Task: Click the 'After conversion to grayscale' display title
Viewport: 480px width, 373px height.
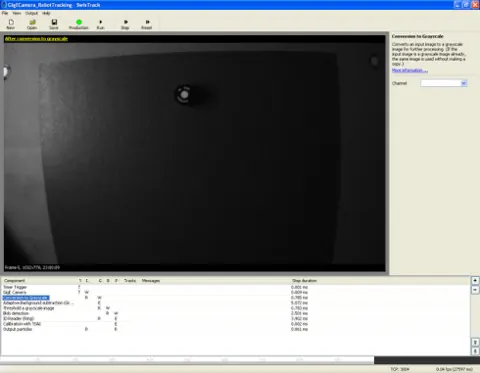Action: point(36,39)
